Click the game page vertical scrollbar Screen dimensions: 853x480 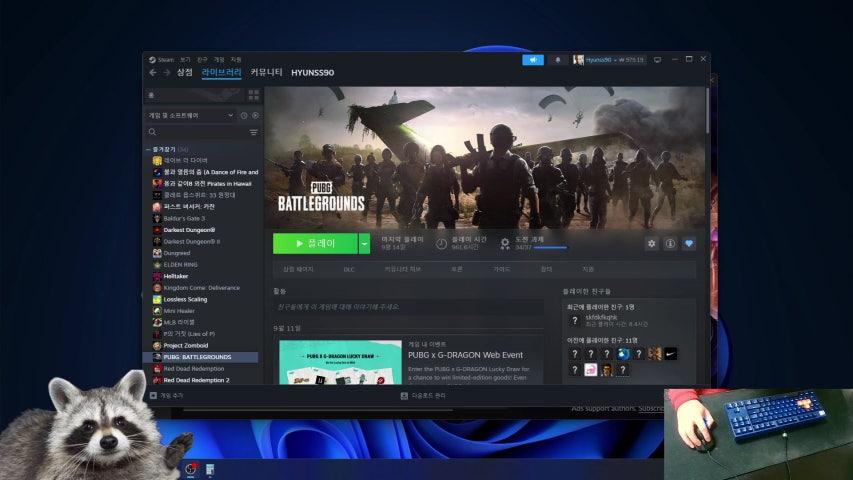pyautogui.click(x=707, y=112)
